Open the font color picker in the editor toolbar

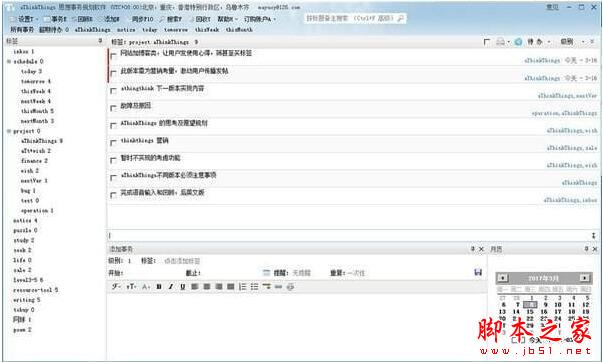pyautogui.click(x=146, y=287)
